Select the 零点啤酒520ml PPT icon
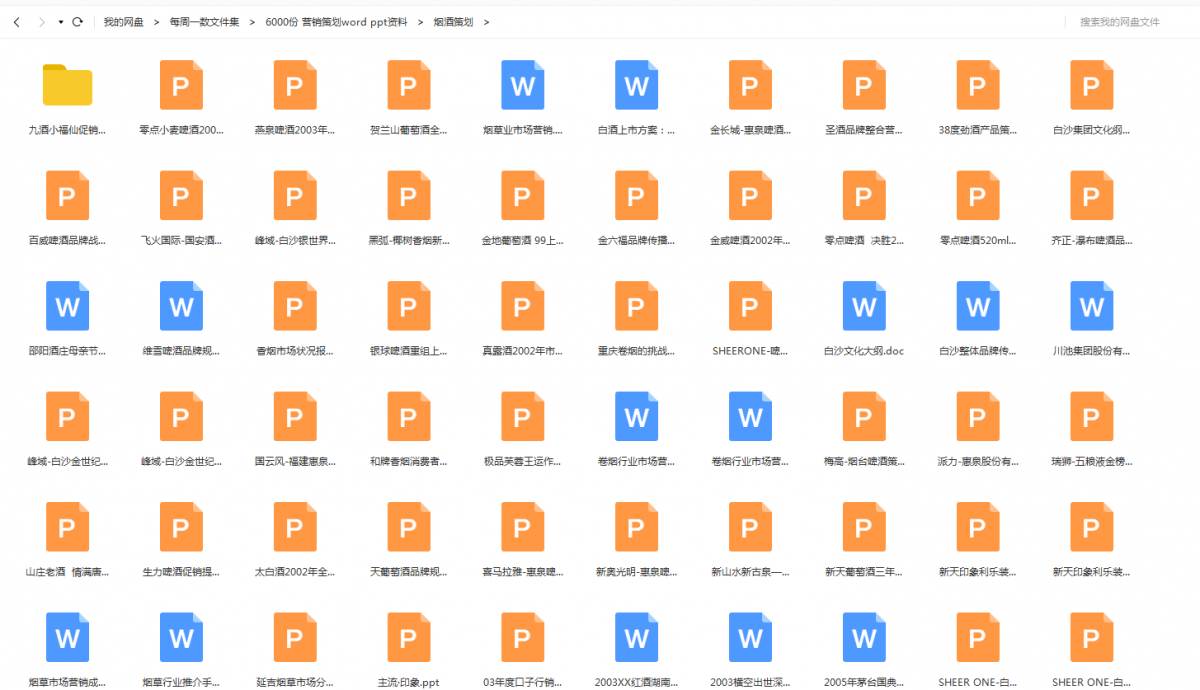The width and height of the screenshot is (1200, 690). click(x=979, y=195)
